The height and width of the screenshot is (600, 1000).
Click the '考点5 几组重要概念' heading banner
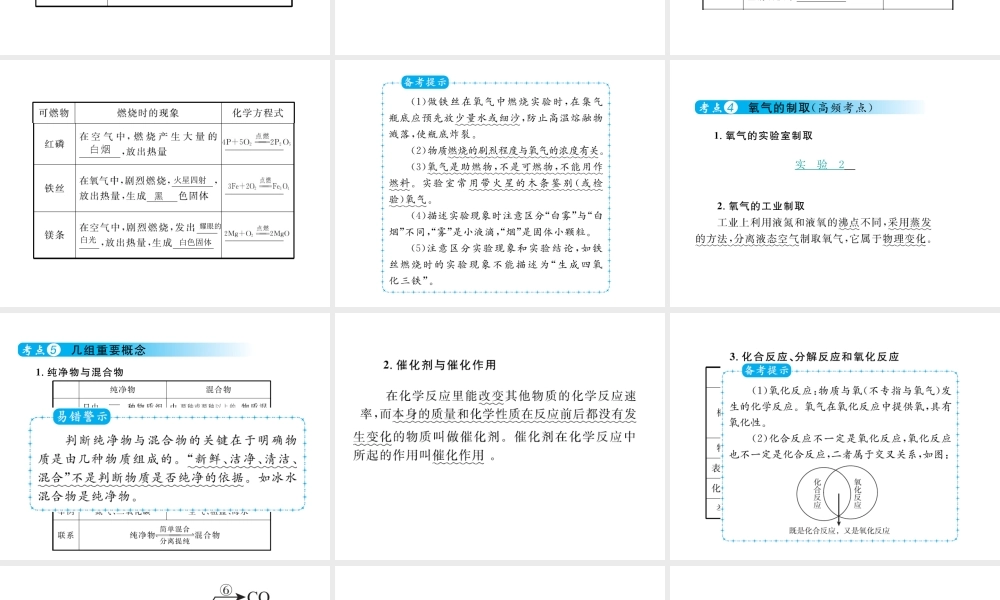pyautogui.click(x=135, y=349)
